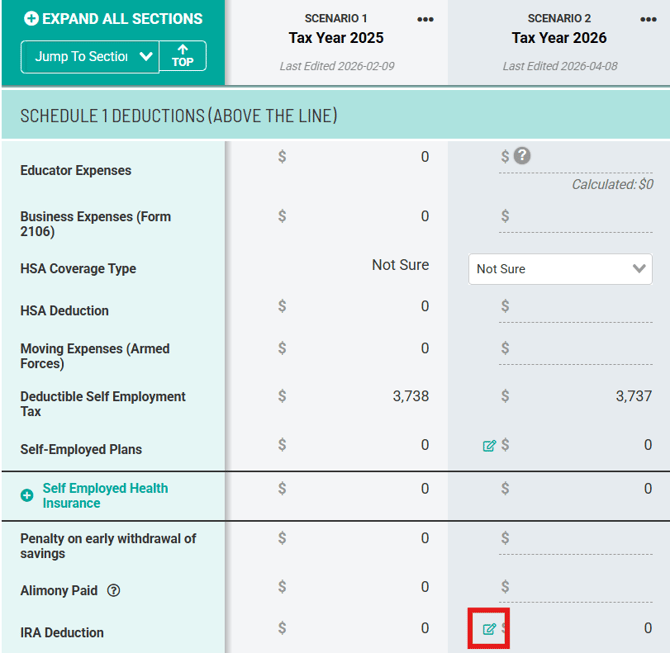Open HSA Coverage Type dropdown in Scenario 2

pos(560,269)
